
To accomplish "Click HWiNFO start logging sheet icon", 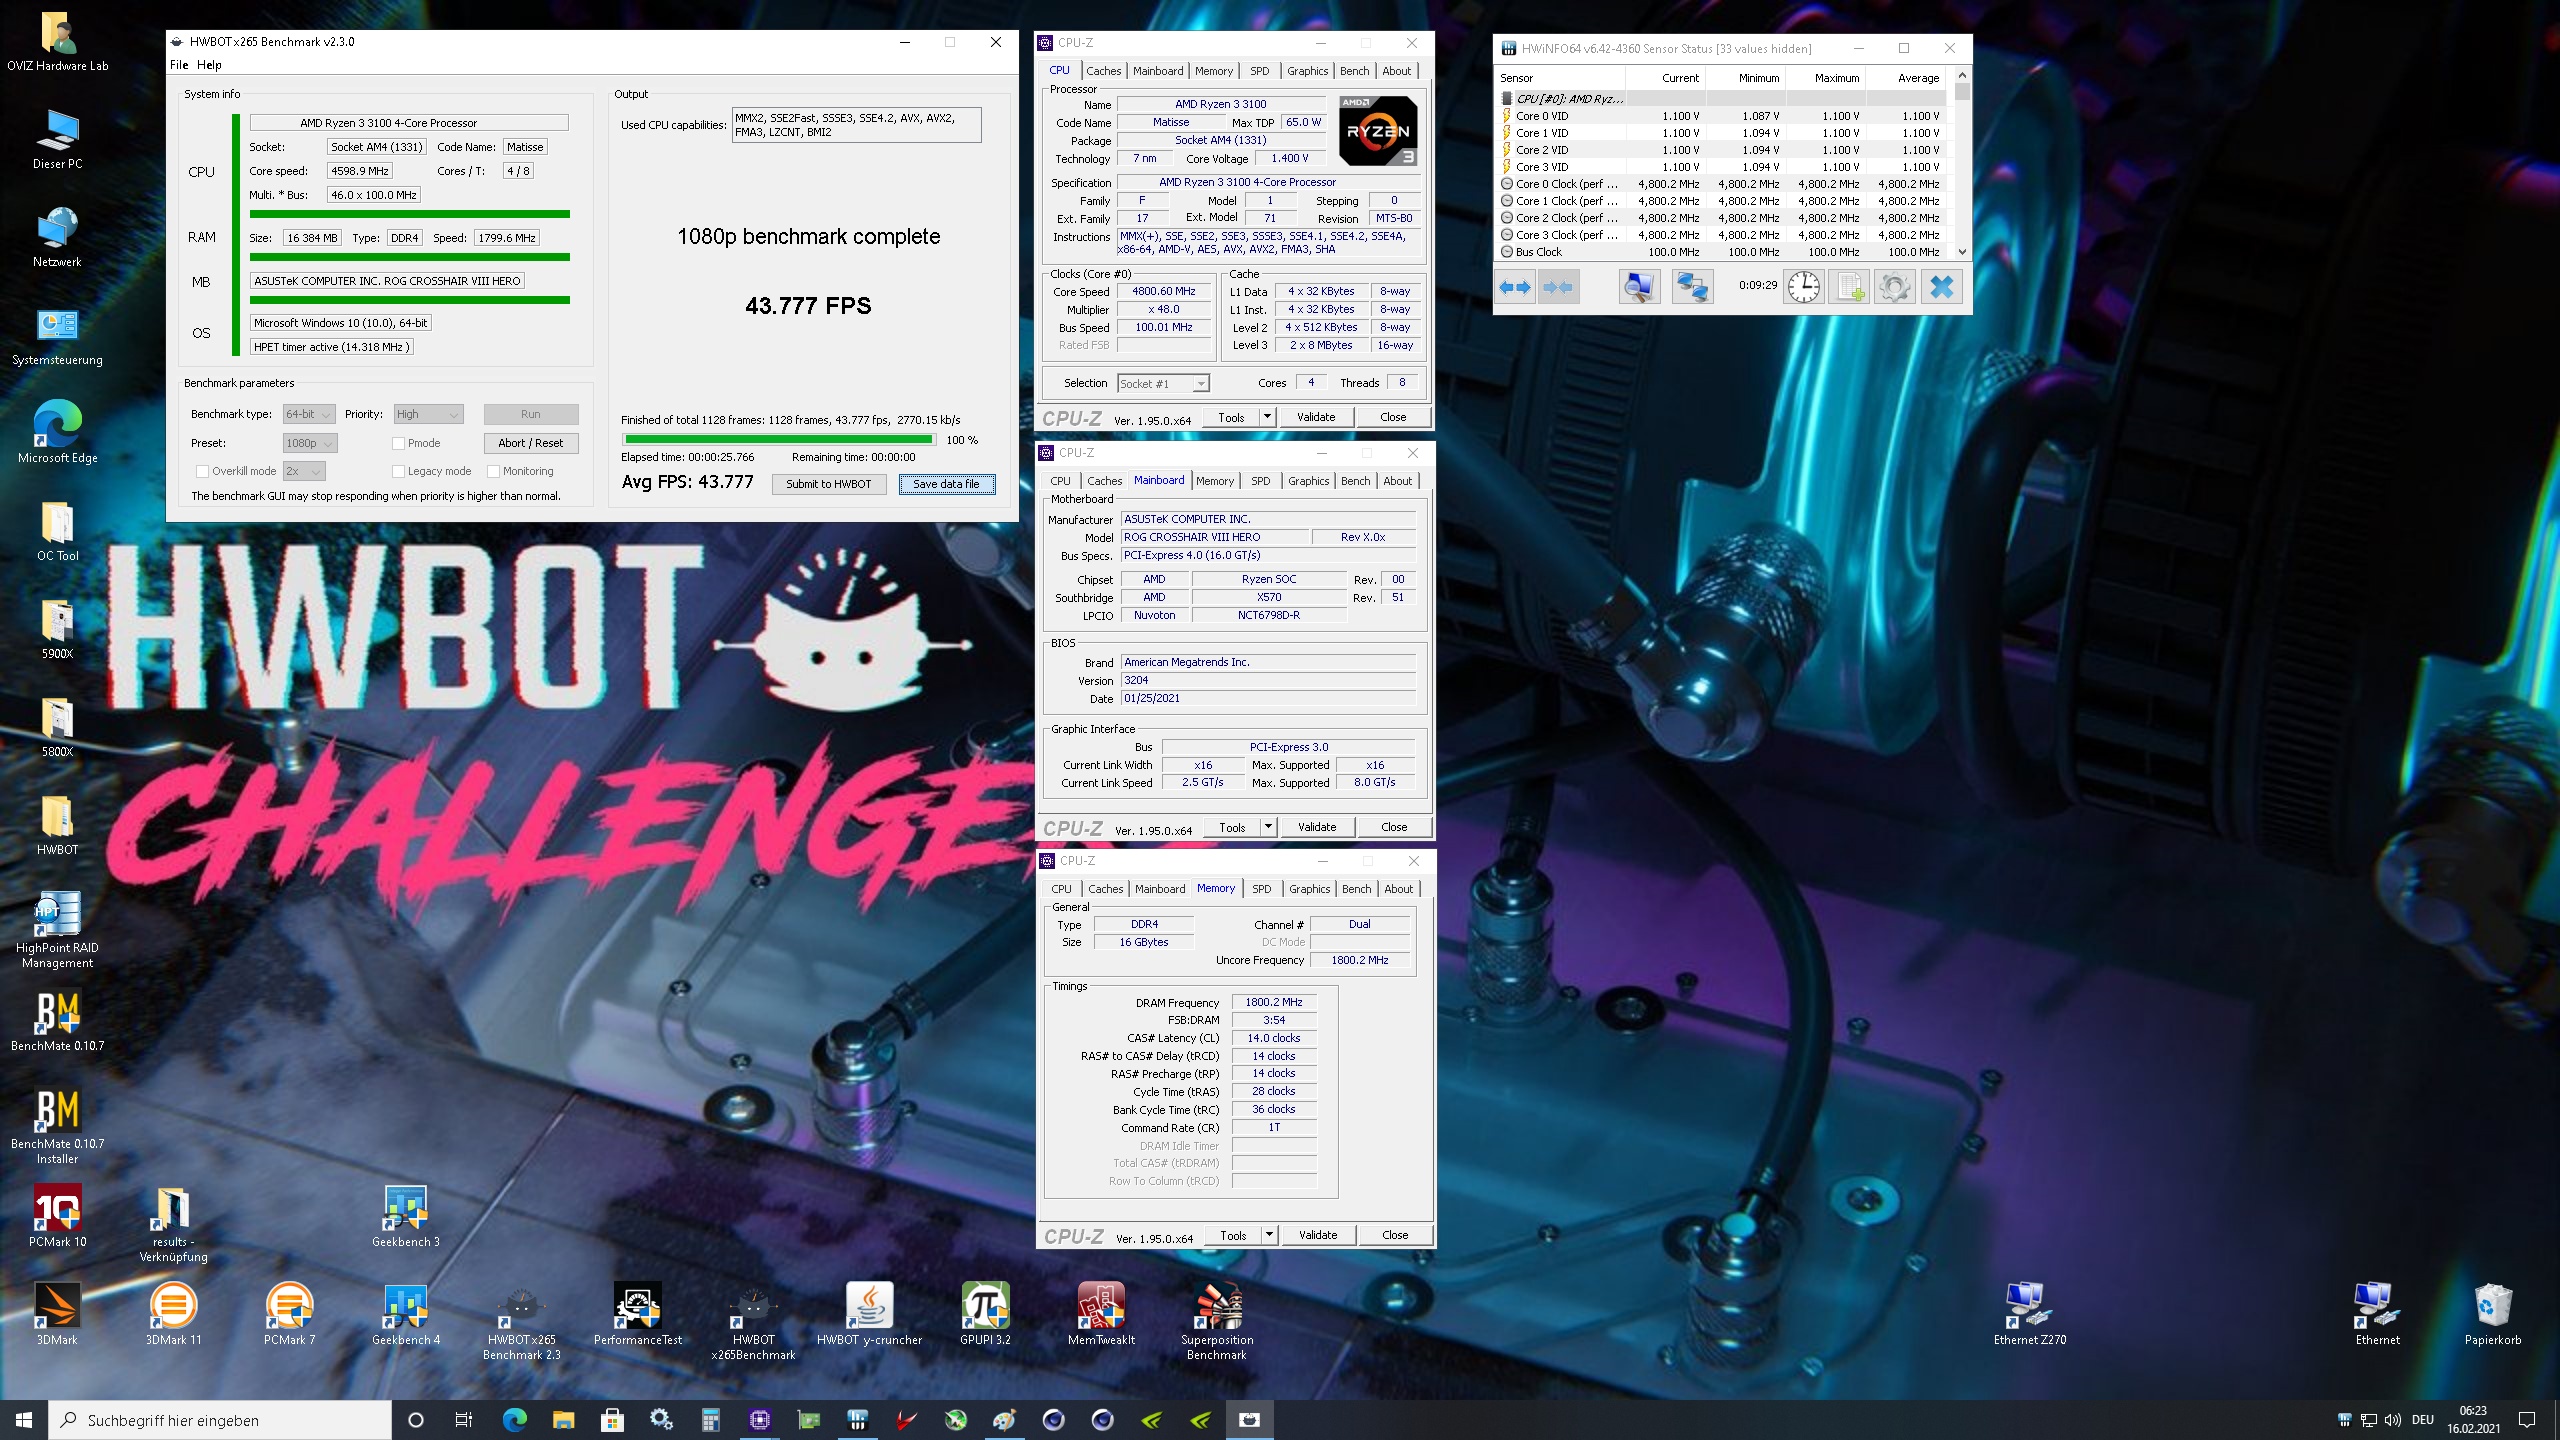I will click(x=1850, y=288).
